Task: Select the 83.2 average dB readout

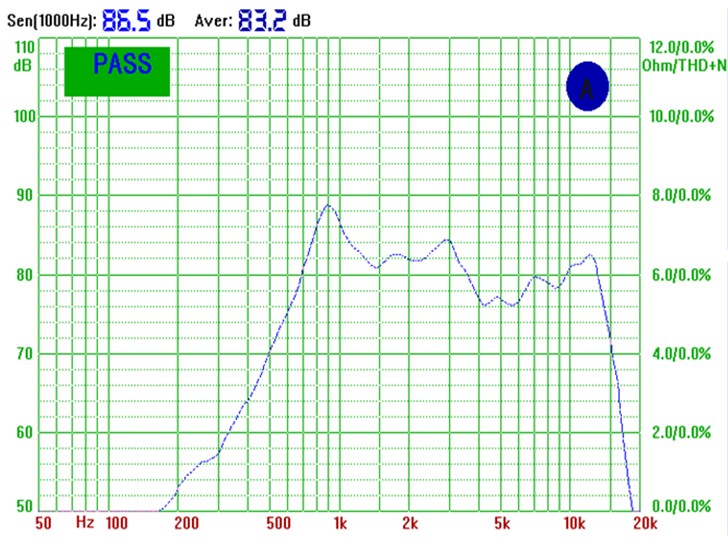Action: tap(262, 19)
